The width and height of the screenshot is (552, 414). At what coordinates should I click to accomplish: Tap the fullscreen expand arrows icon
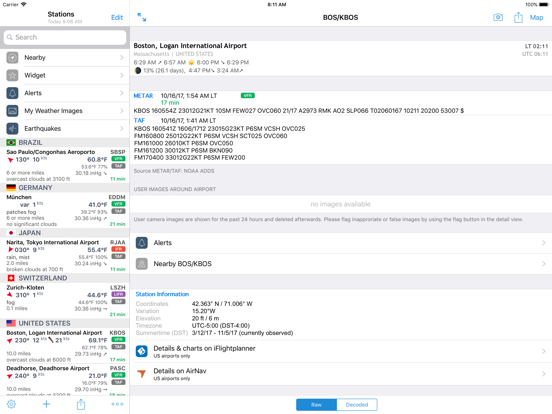click(142, 17)
